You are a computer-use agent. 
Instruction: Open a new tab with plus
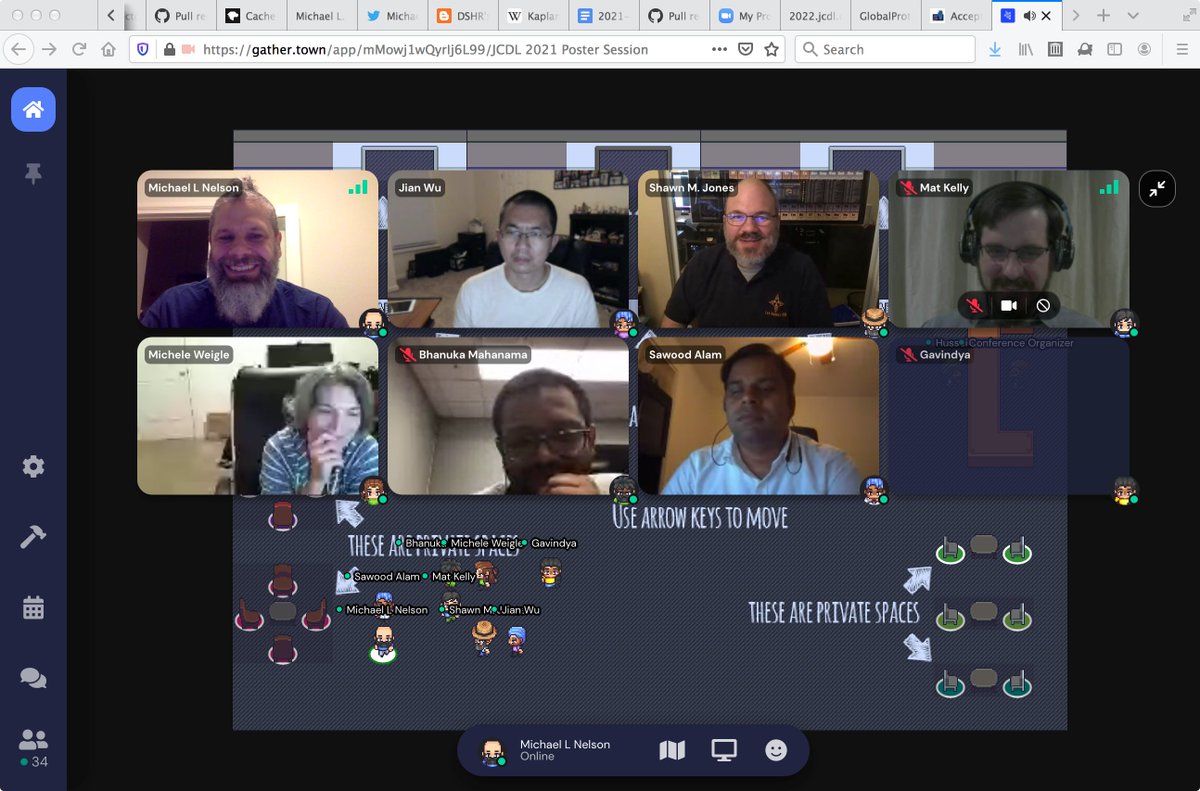pos(1103,16)
